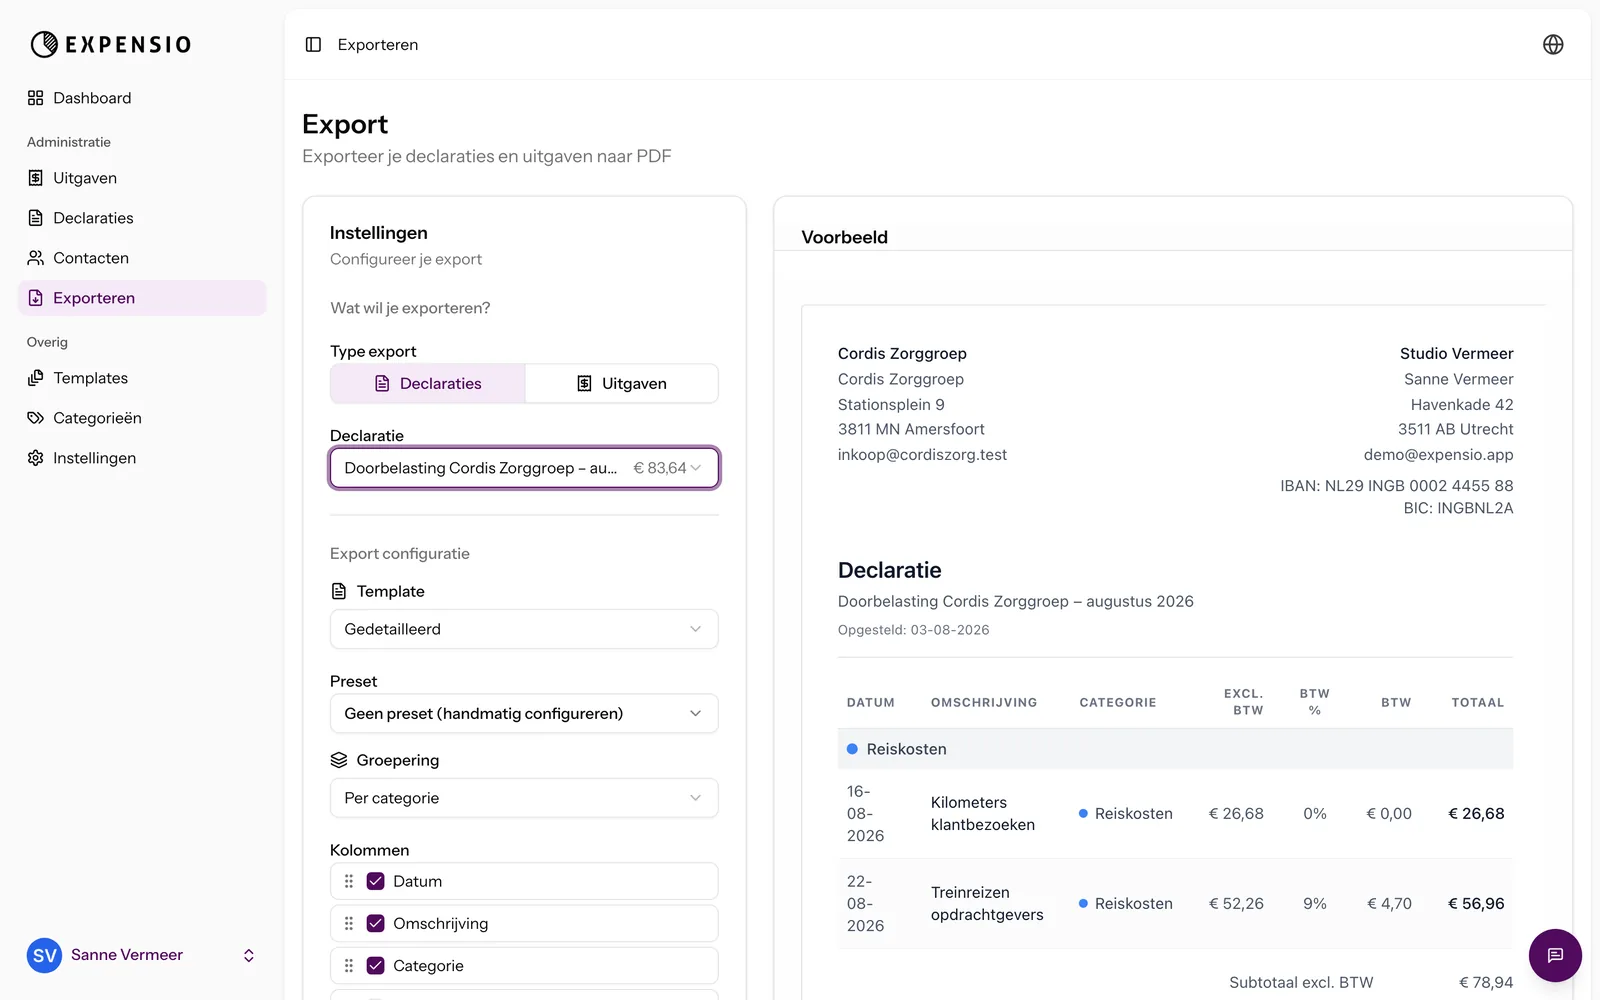The image size is (1600, 1000).
Task: Toggle the Categorie column checkbox
Action: click(x=376, y=966)
